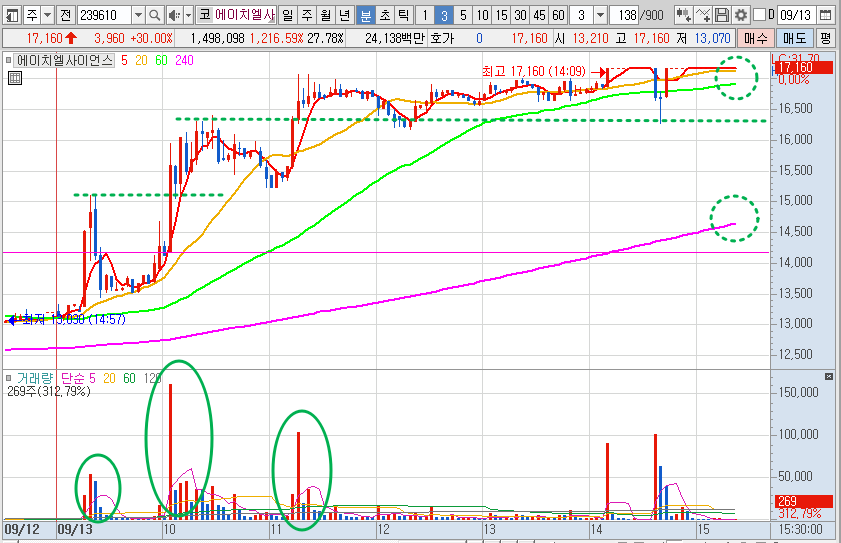The width and height of the screenshot is (841, 543).
Task: Switch to daily chart tab 일
Action: (288, 15)
